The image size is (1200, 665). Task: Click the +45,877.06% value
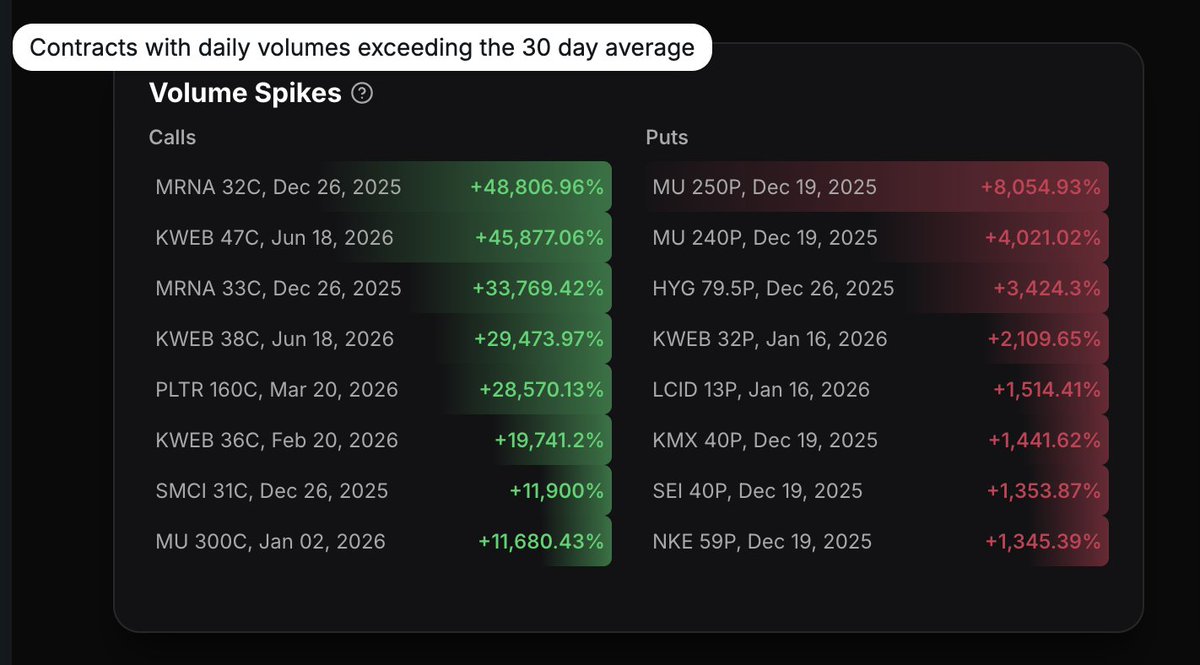(539, 238)
